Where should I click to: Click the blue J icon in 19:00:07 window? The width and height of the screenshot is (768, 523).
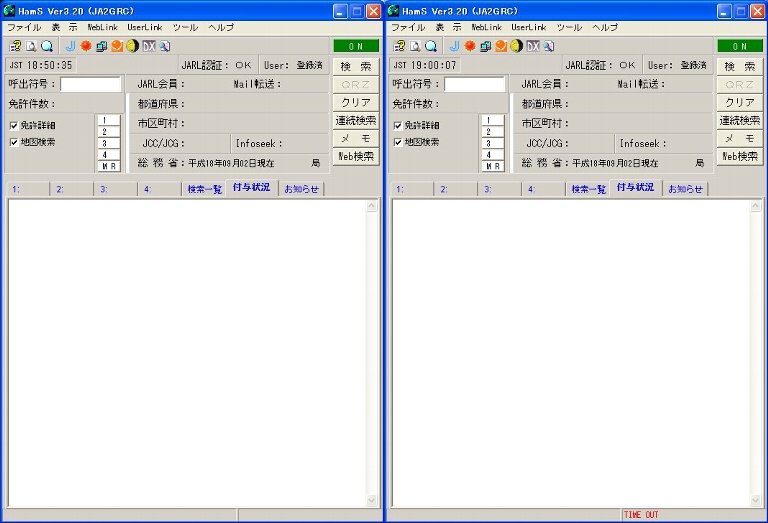455,46
